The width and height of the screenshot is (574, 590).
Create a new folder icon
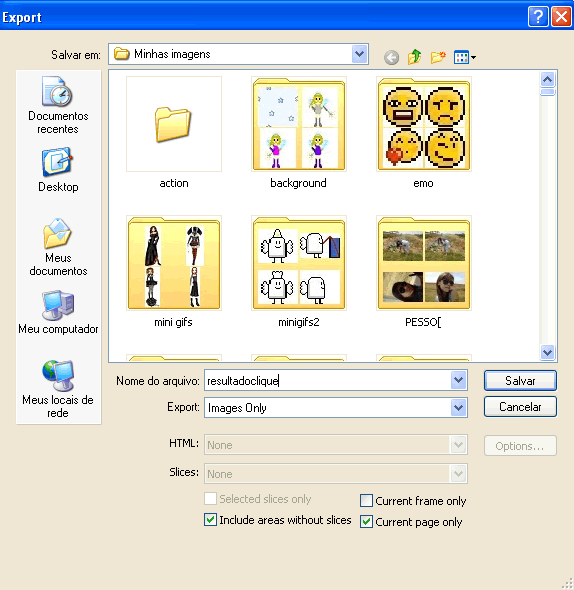pos(438,57)
